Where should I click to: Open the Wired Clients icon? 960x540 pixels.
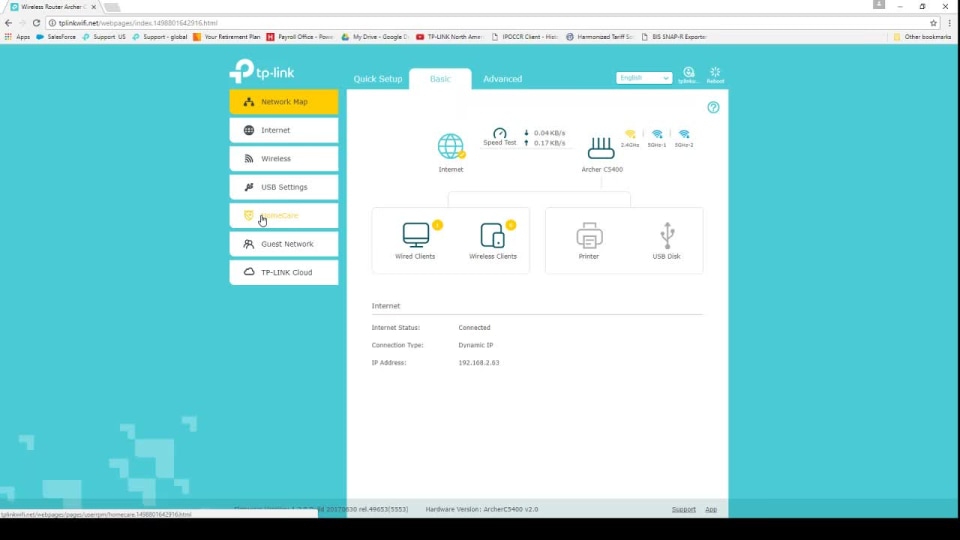click(416, 235)
